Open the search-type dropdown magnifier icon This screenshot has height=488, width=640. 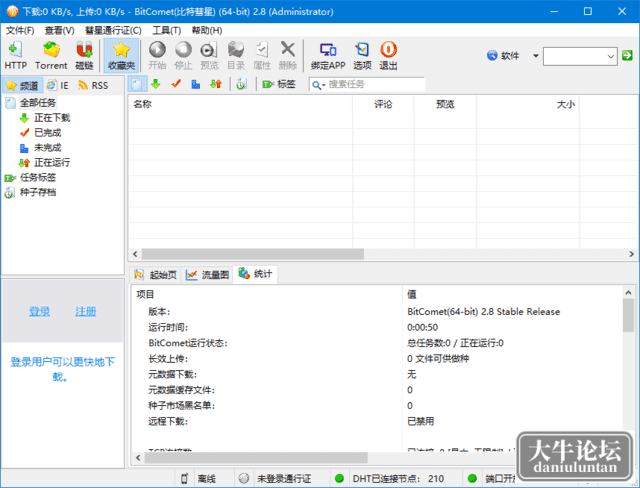tap(318, 85)
